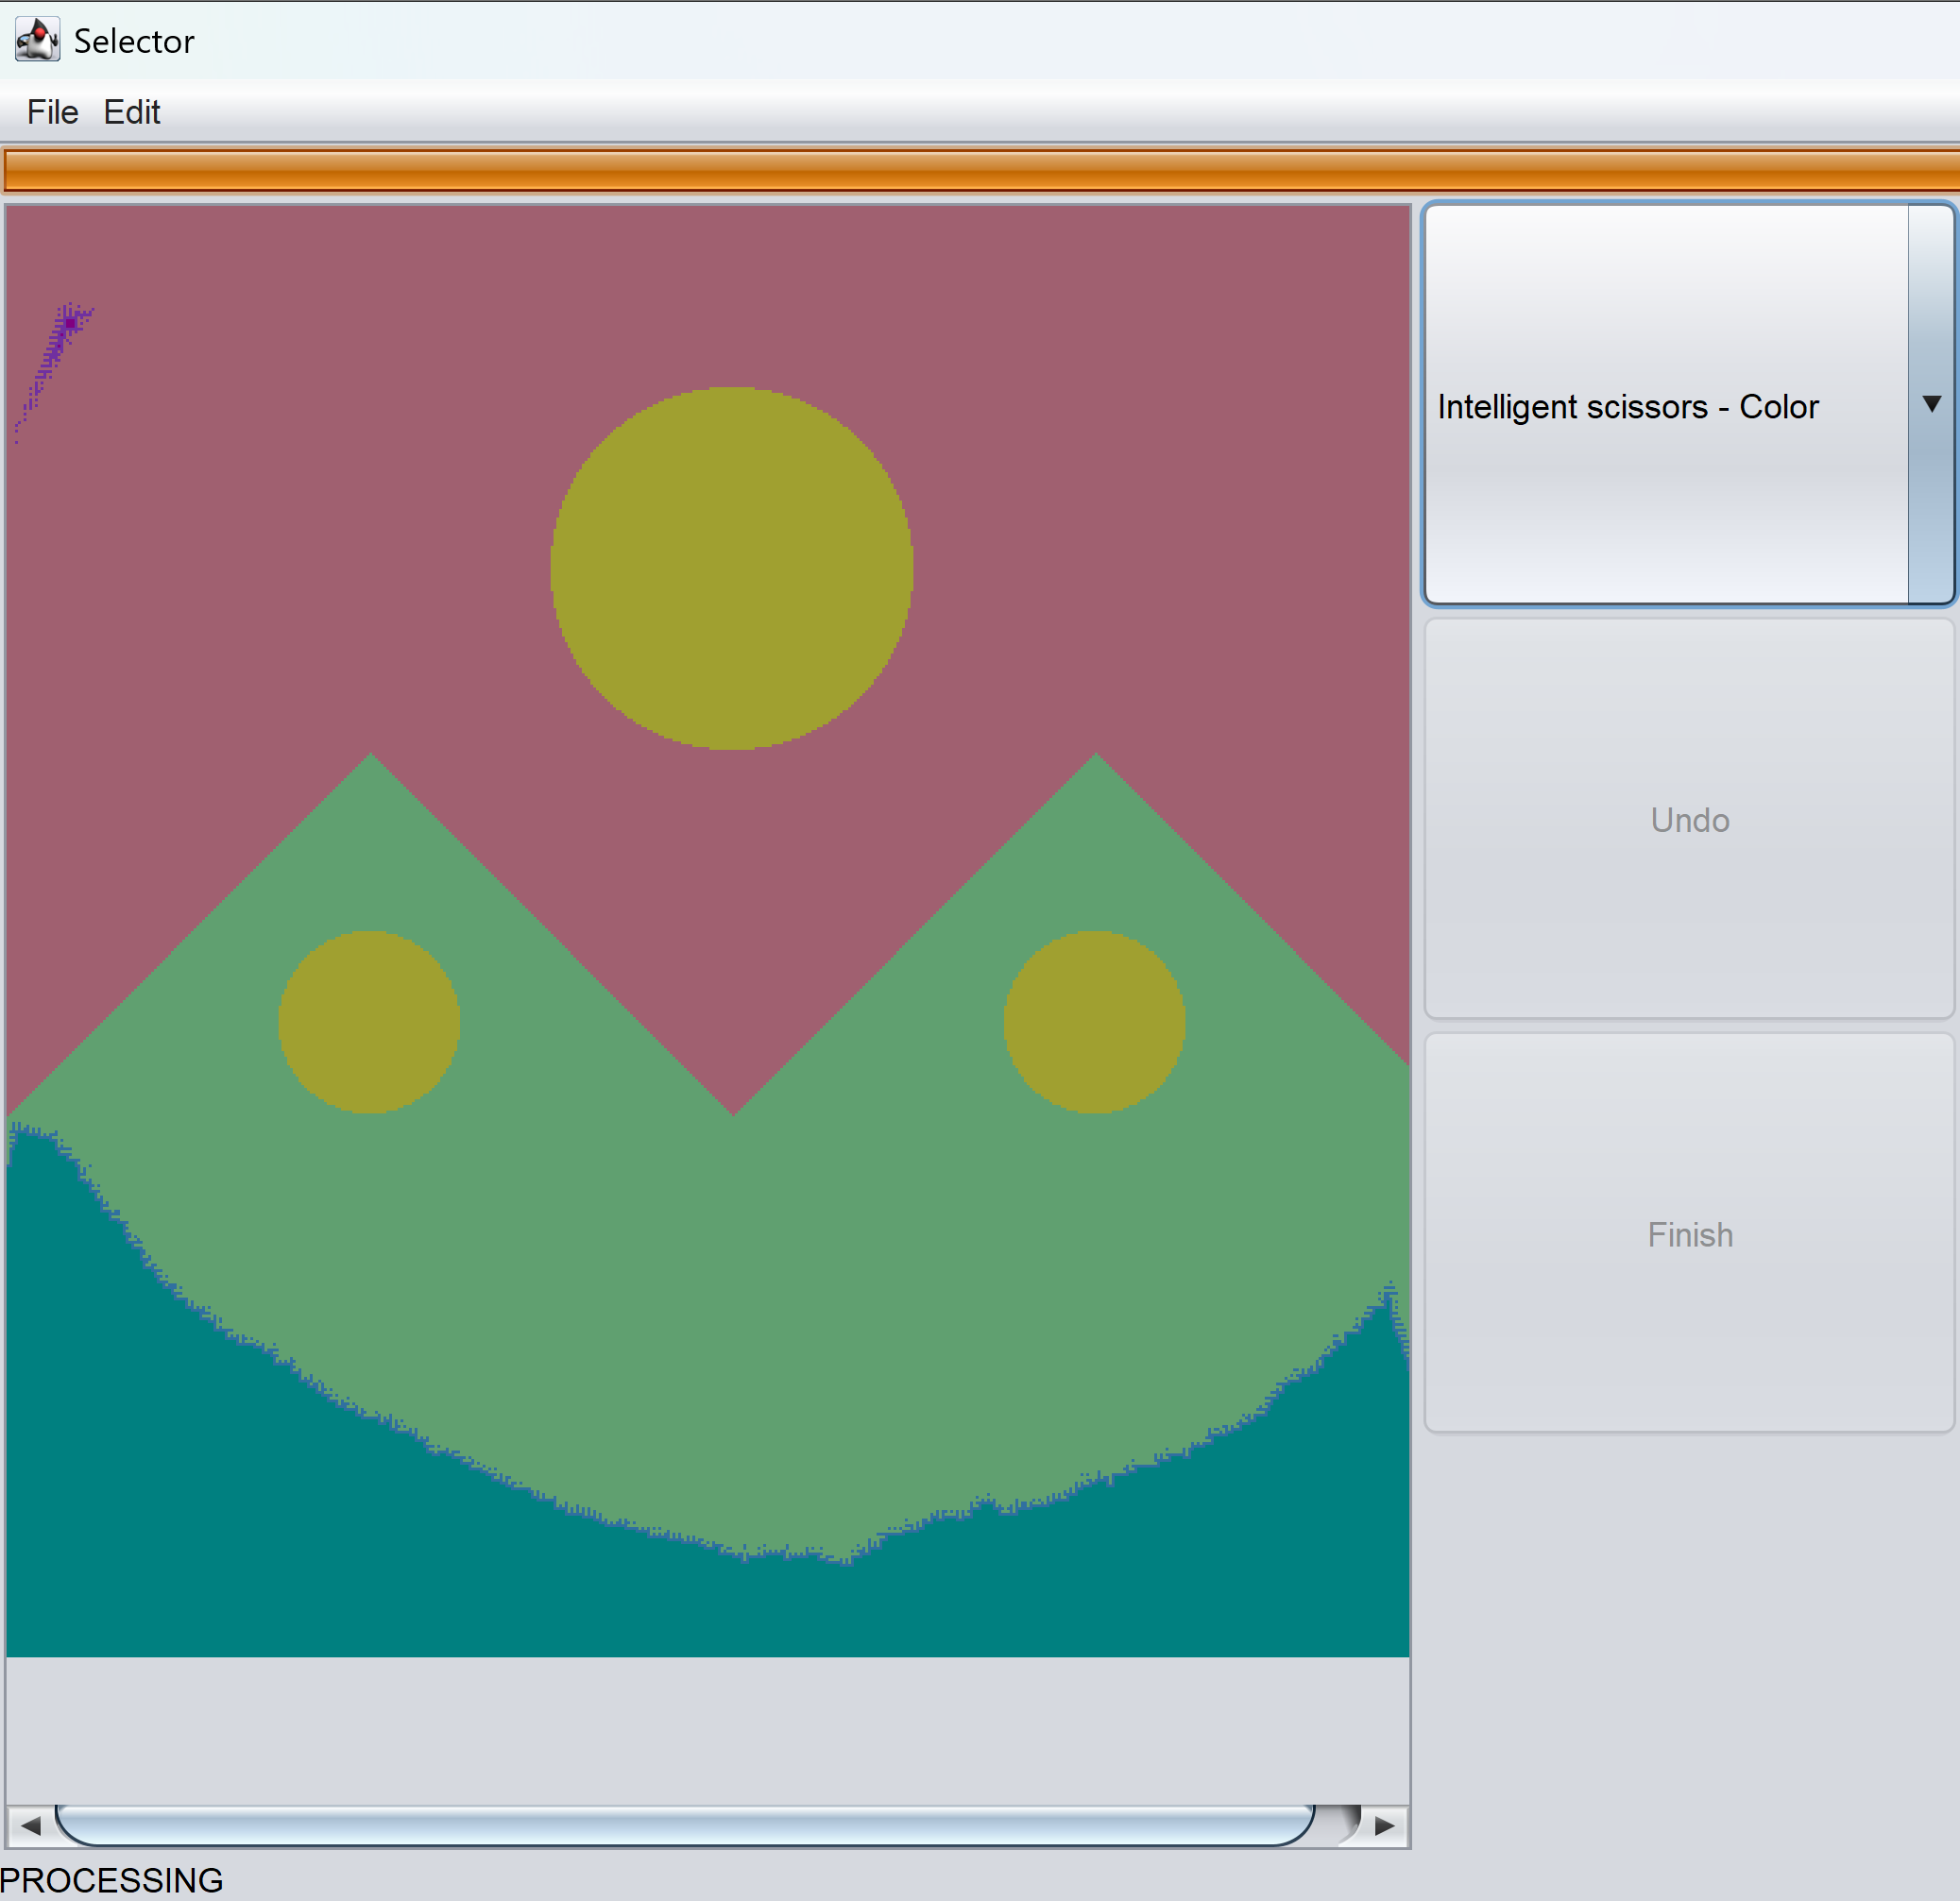Click the right mountain's yellow circle
Image resolution: width=1960 pixels, height=1901 pixels.
[x=1095, y=1020]
